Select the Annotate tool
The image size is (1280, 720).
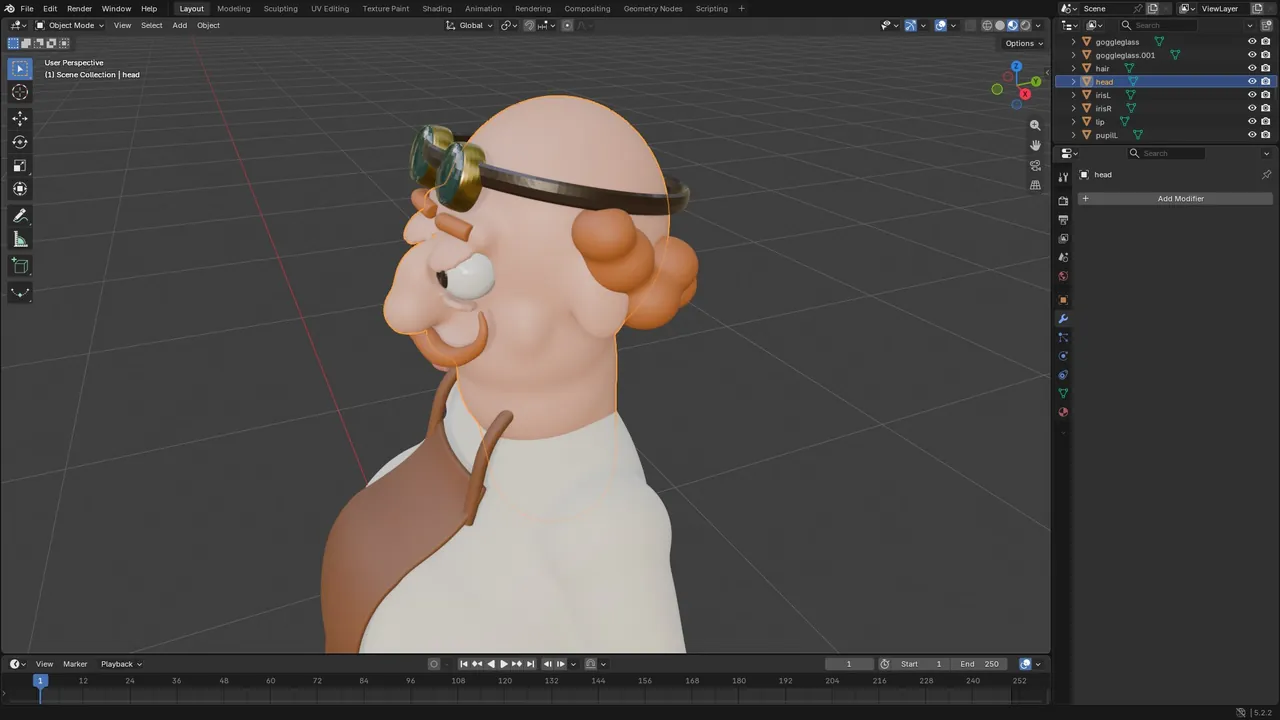[x=20, y=216]
